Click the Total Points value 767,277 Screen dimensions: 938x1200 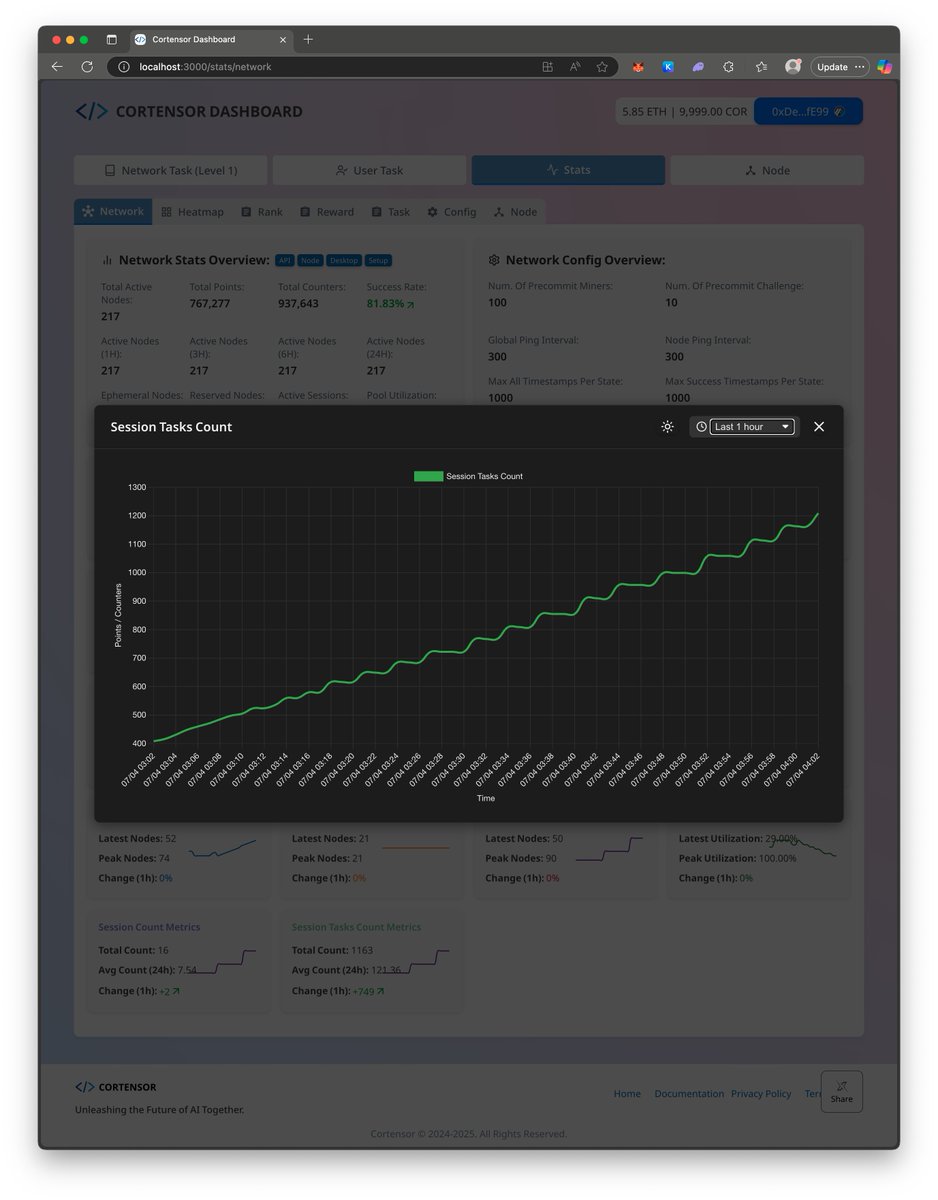(210, 304)
